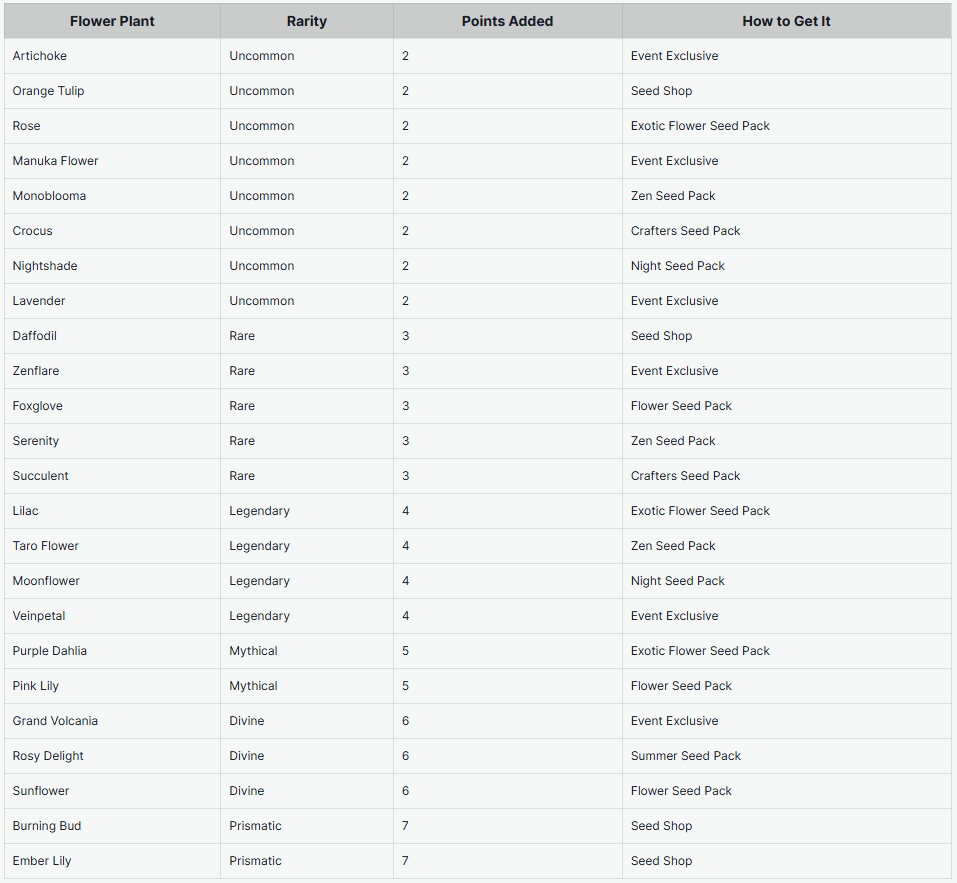This screenshot has width=957, height=883.
Task: Select the Burning Bud flower name
Action: (47, 826)
